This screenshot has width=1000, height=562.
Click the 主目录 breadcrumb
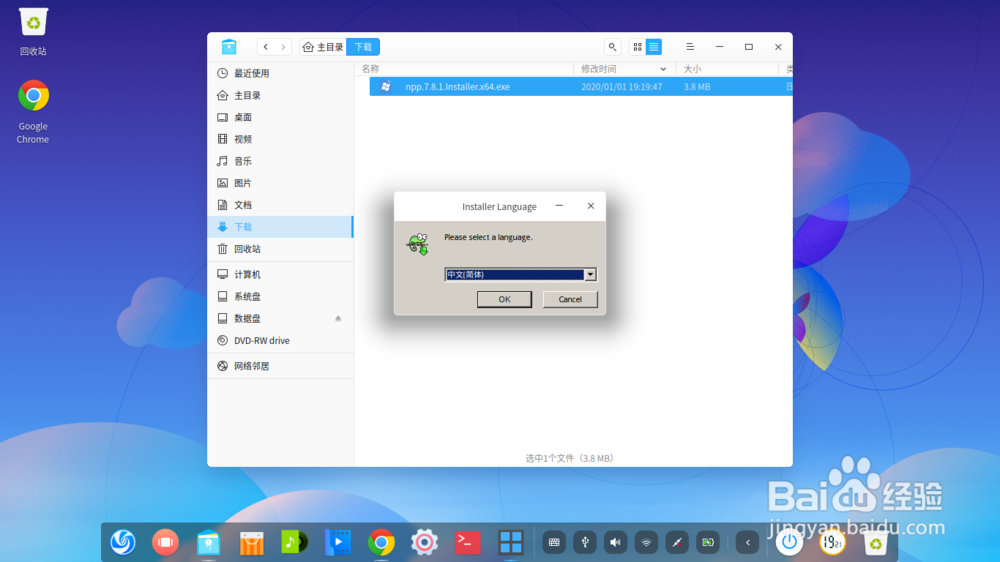[323, 47]
